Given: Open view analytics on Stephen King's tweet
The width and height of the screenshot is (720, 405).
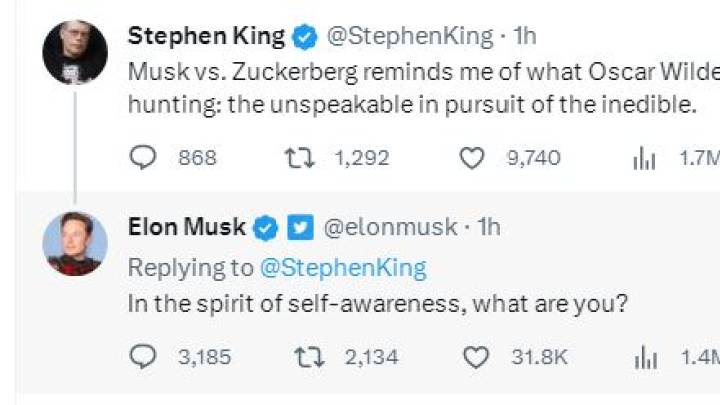Looking at the screenshot, I should click(x=644, y=159).
